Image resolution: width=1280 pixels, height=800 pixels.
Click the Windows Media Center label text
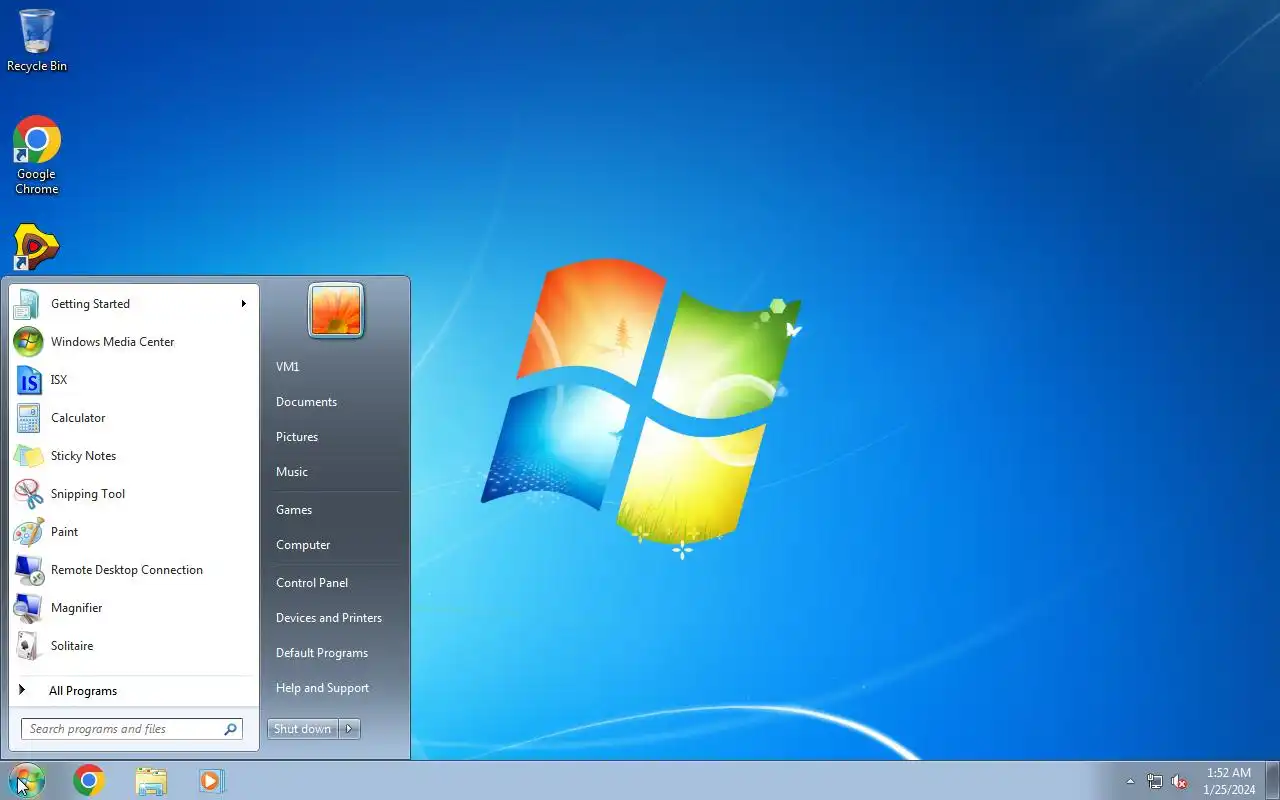click(113, 342)
